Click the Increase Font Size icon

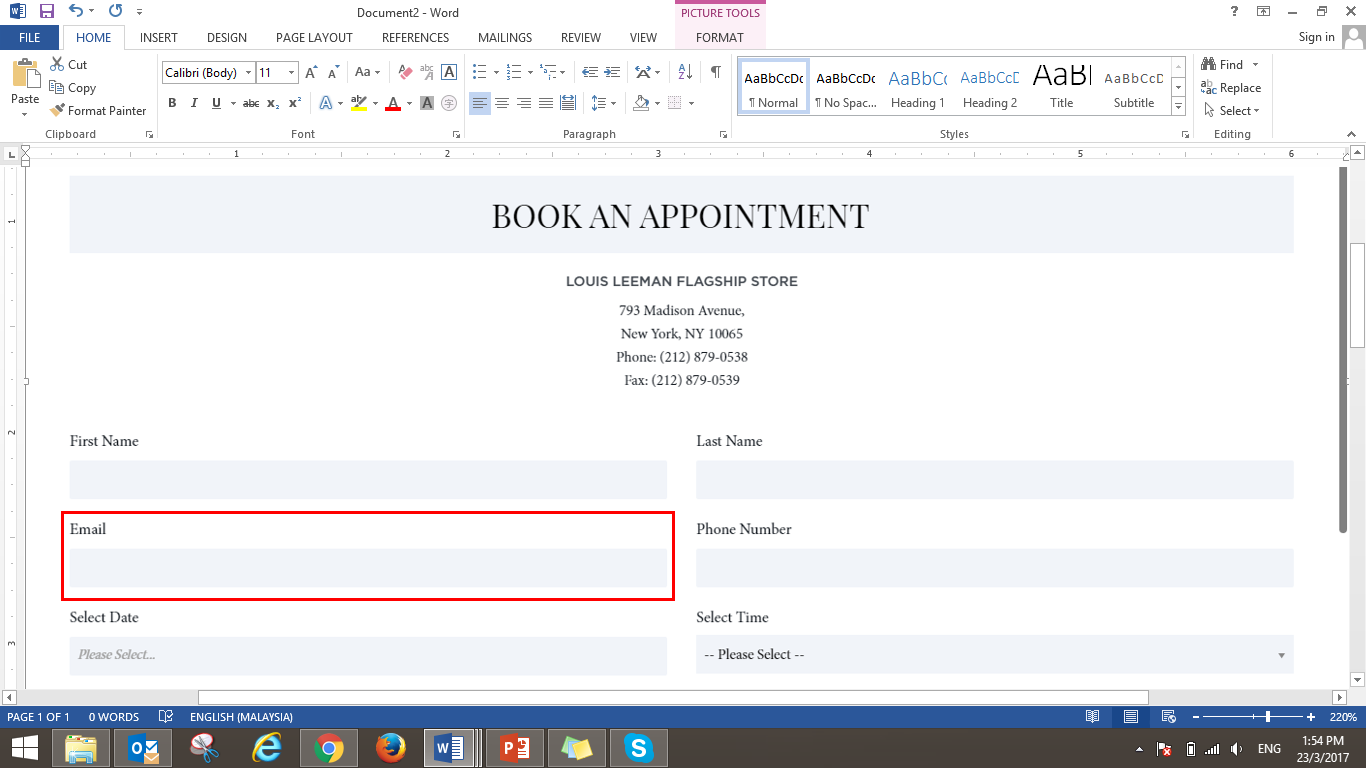[311, 72]
